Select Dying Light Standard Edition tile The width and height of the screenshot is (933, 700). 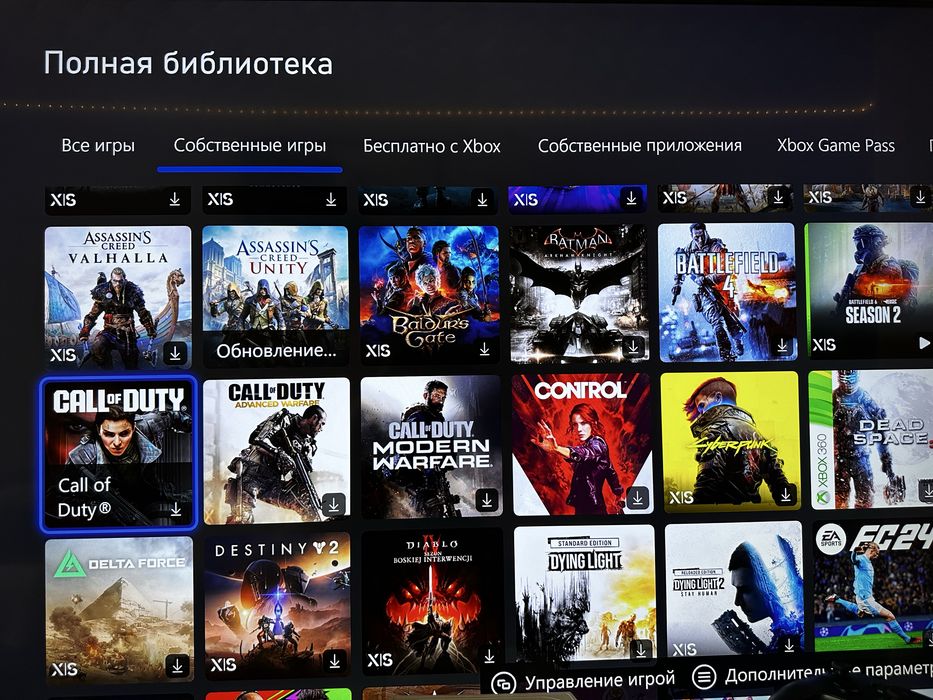(x=585, y=593)
